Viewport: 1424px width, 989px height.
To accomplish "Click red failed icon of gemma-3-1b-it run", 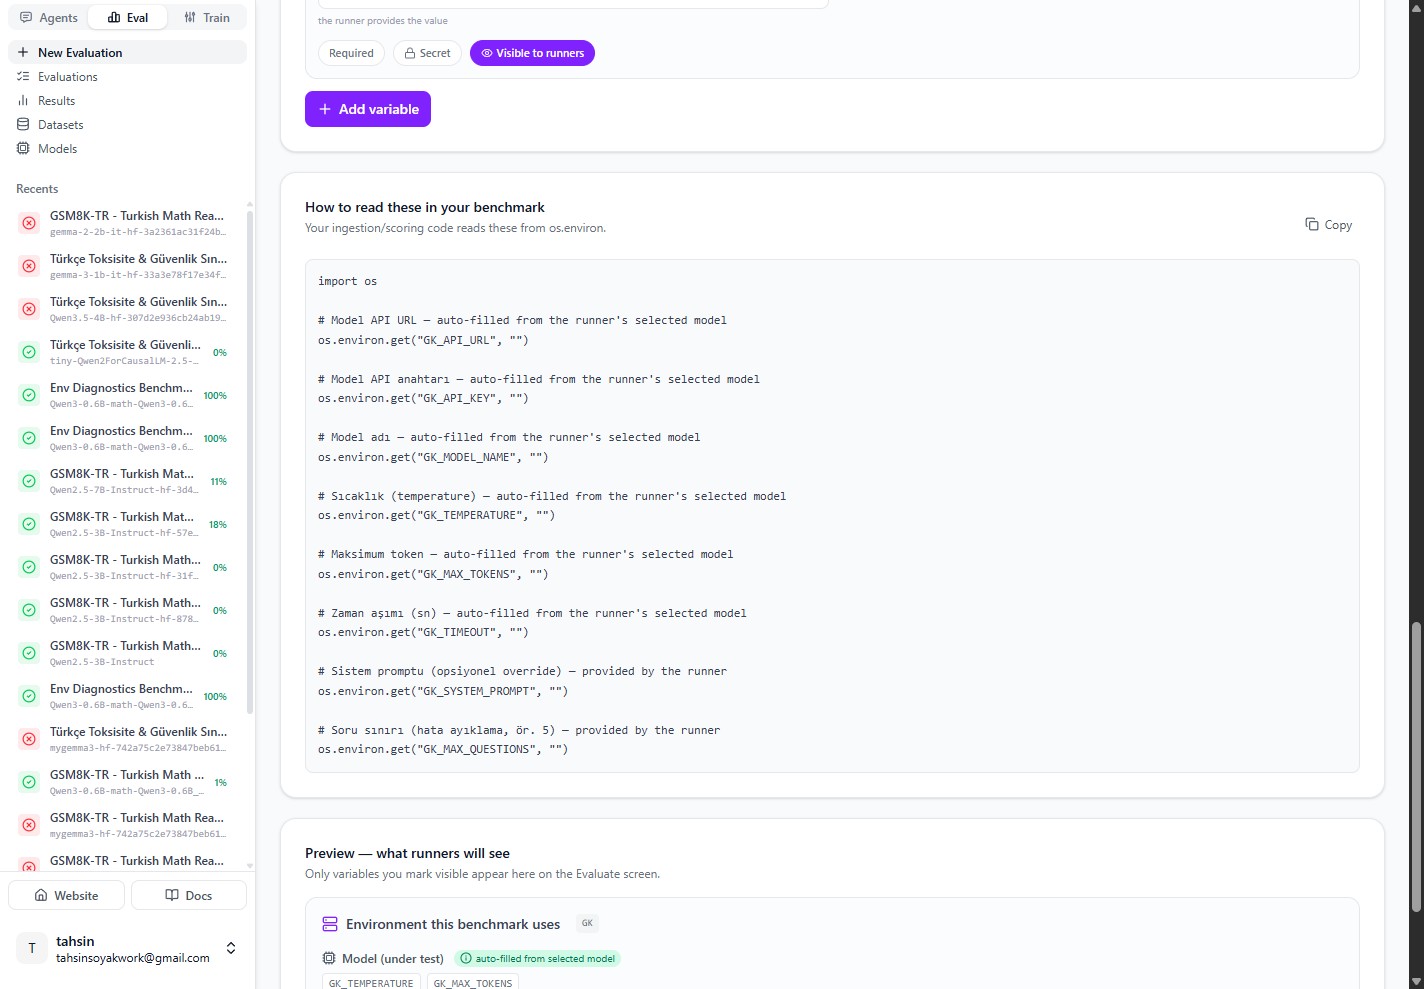I will 29,266.
